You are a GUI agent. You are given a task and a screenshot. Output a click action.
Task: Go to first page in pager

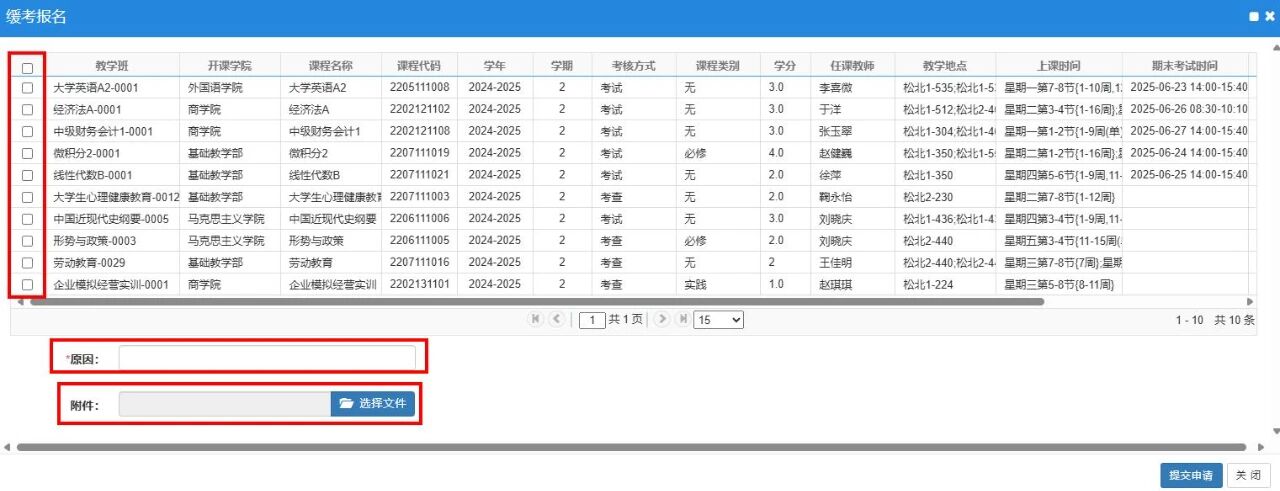click(535, 319)
